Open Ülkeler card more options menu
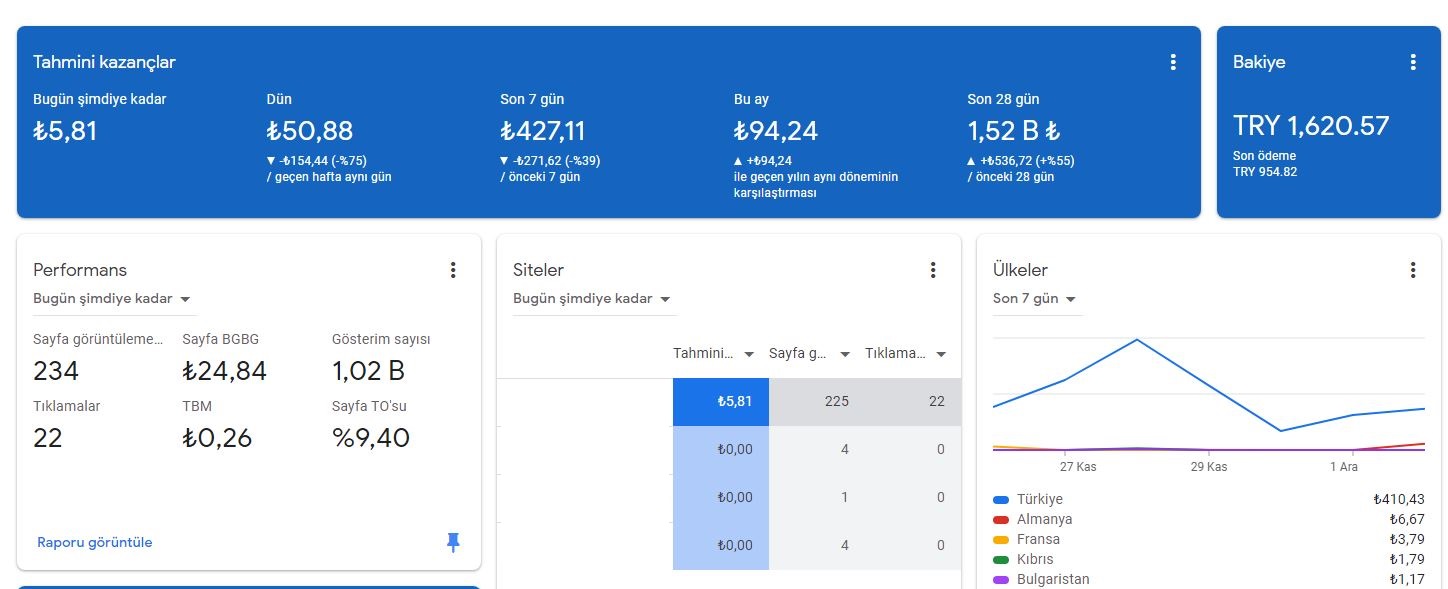1448x589 pixels. (1413, 270)
